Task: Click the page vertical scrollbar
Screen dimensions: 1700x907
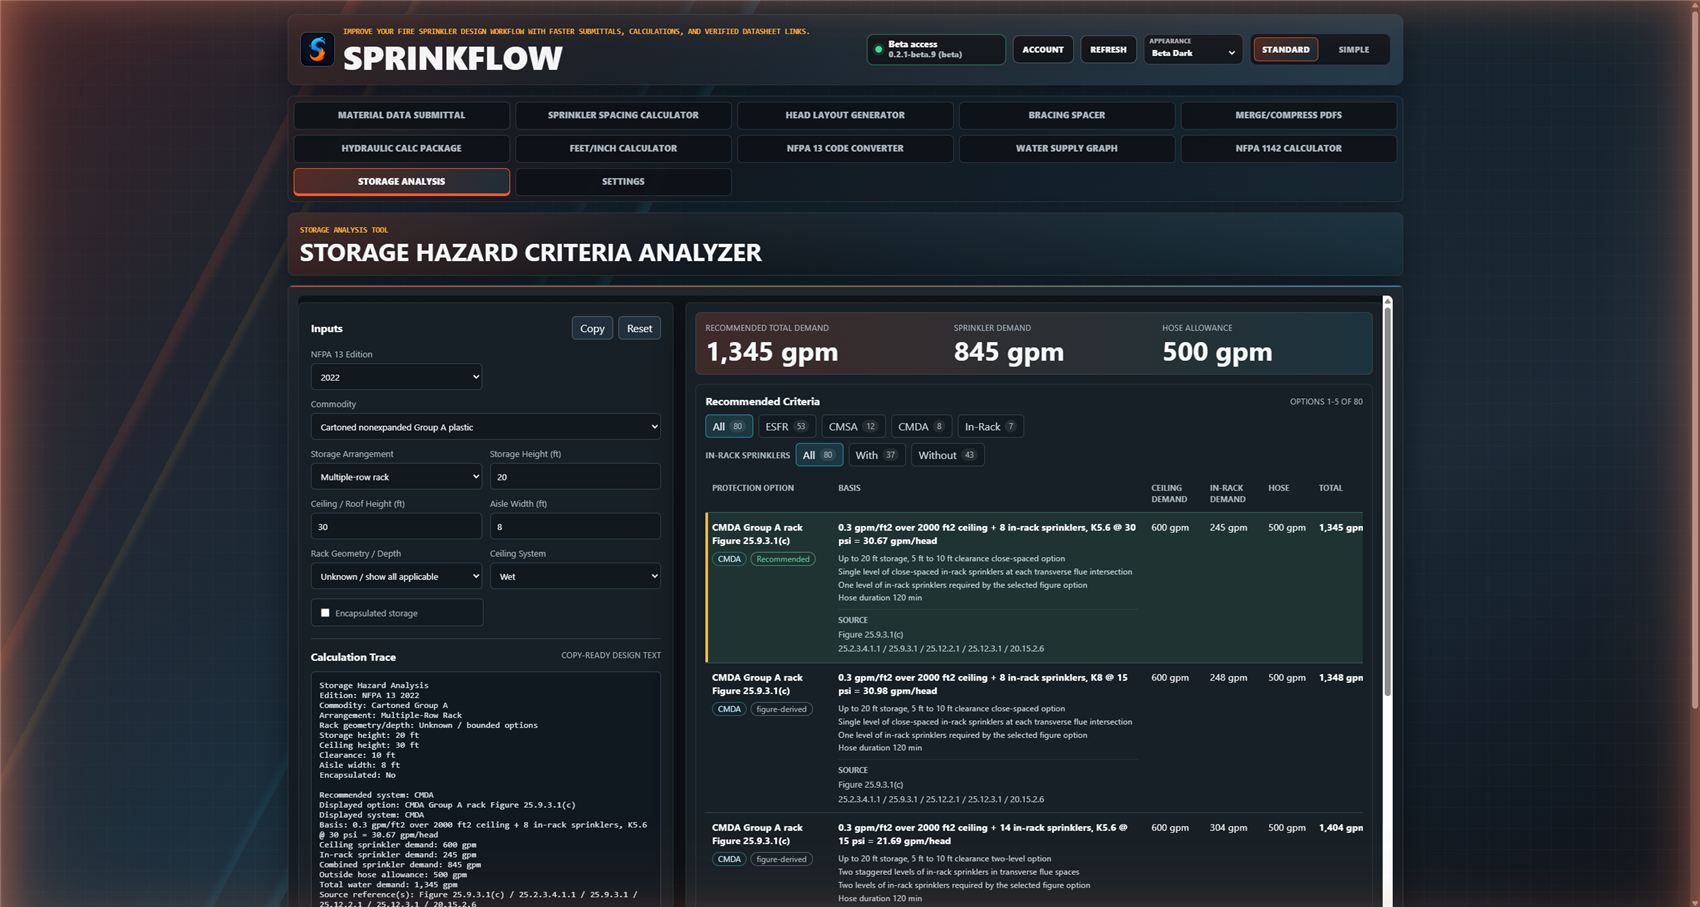Action: [x=1694, y=360]
